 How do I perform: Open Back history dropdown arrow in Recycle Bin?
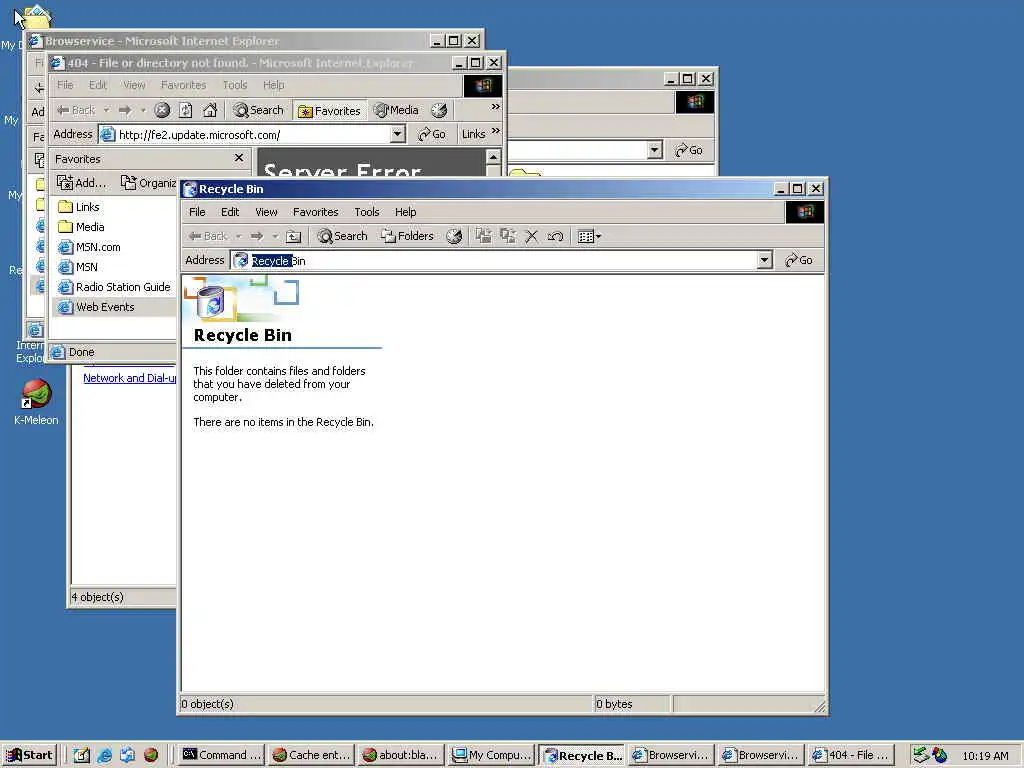tap(238, 236)
